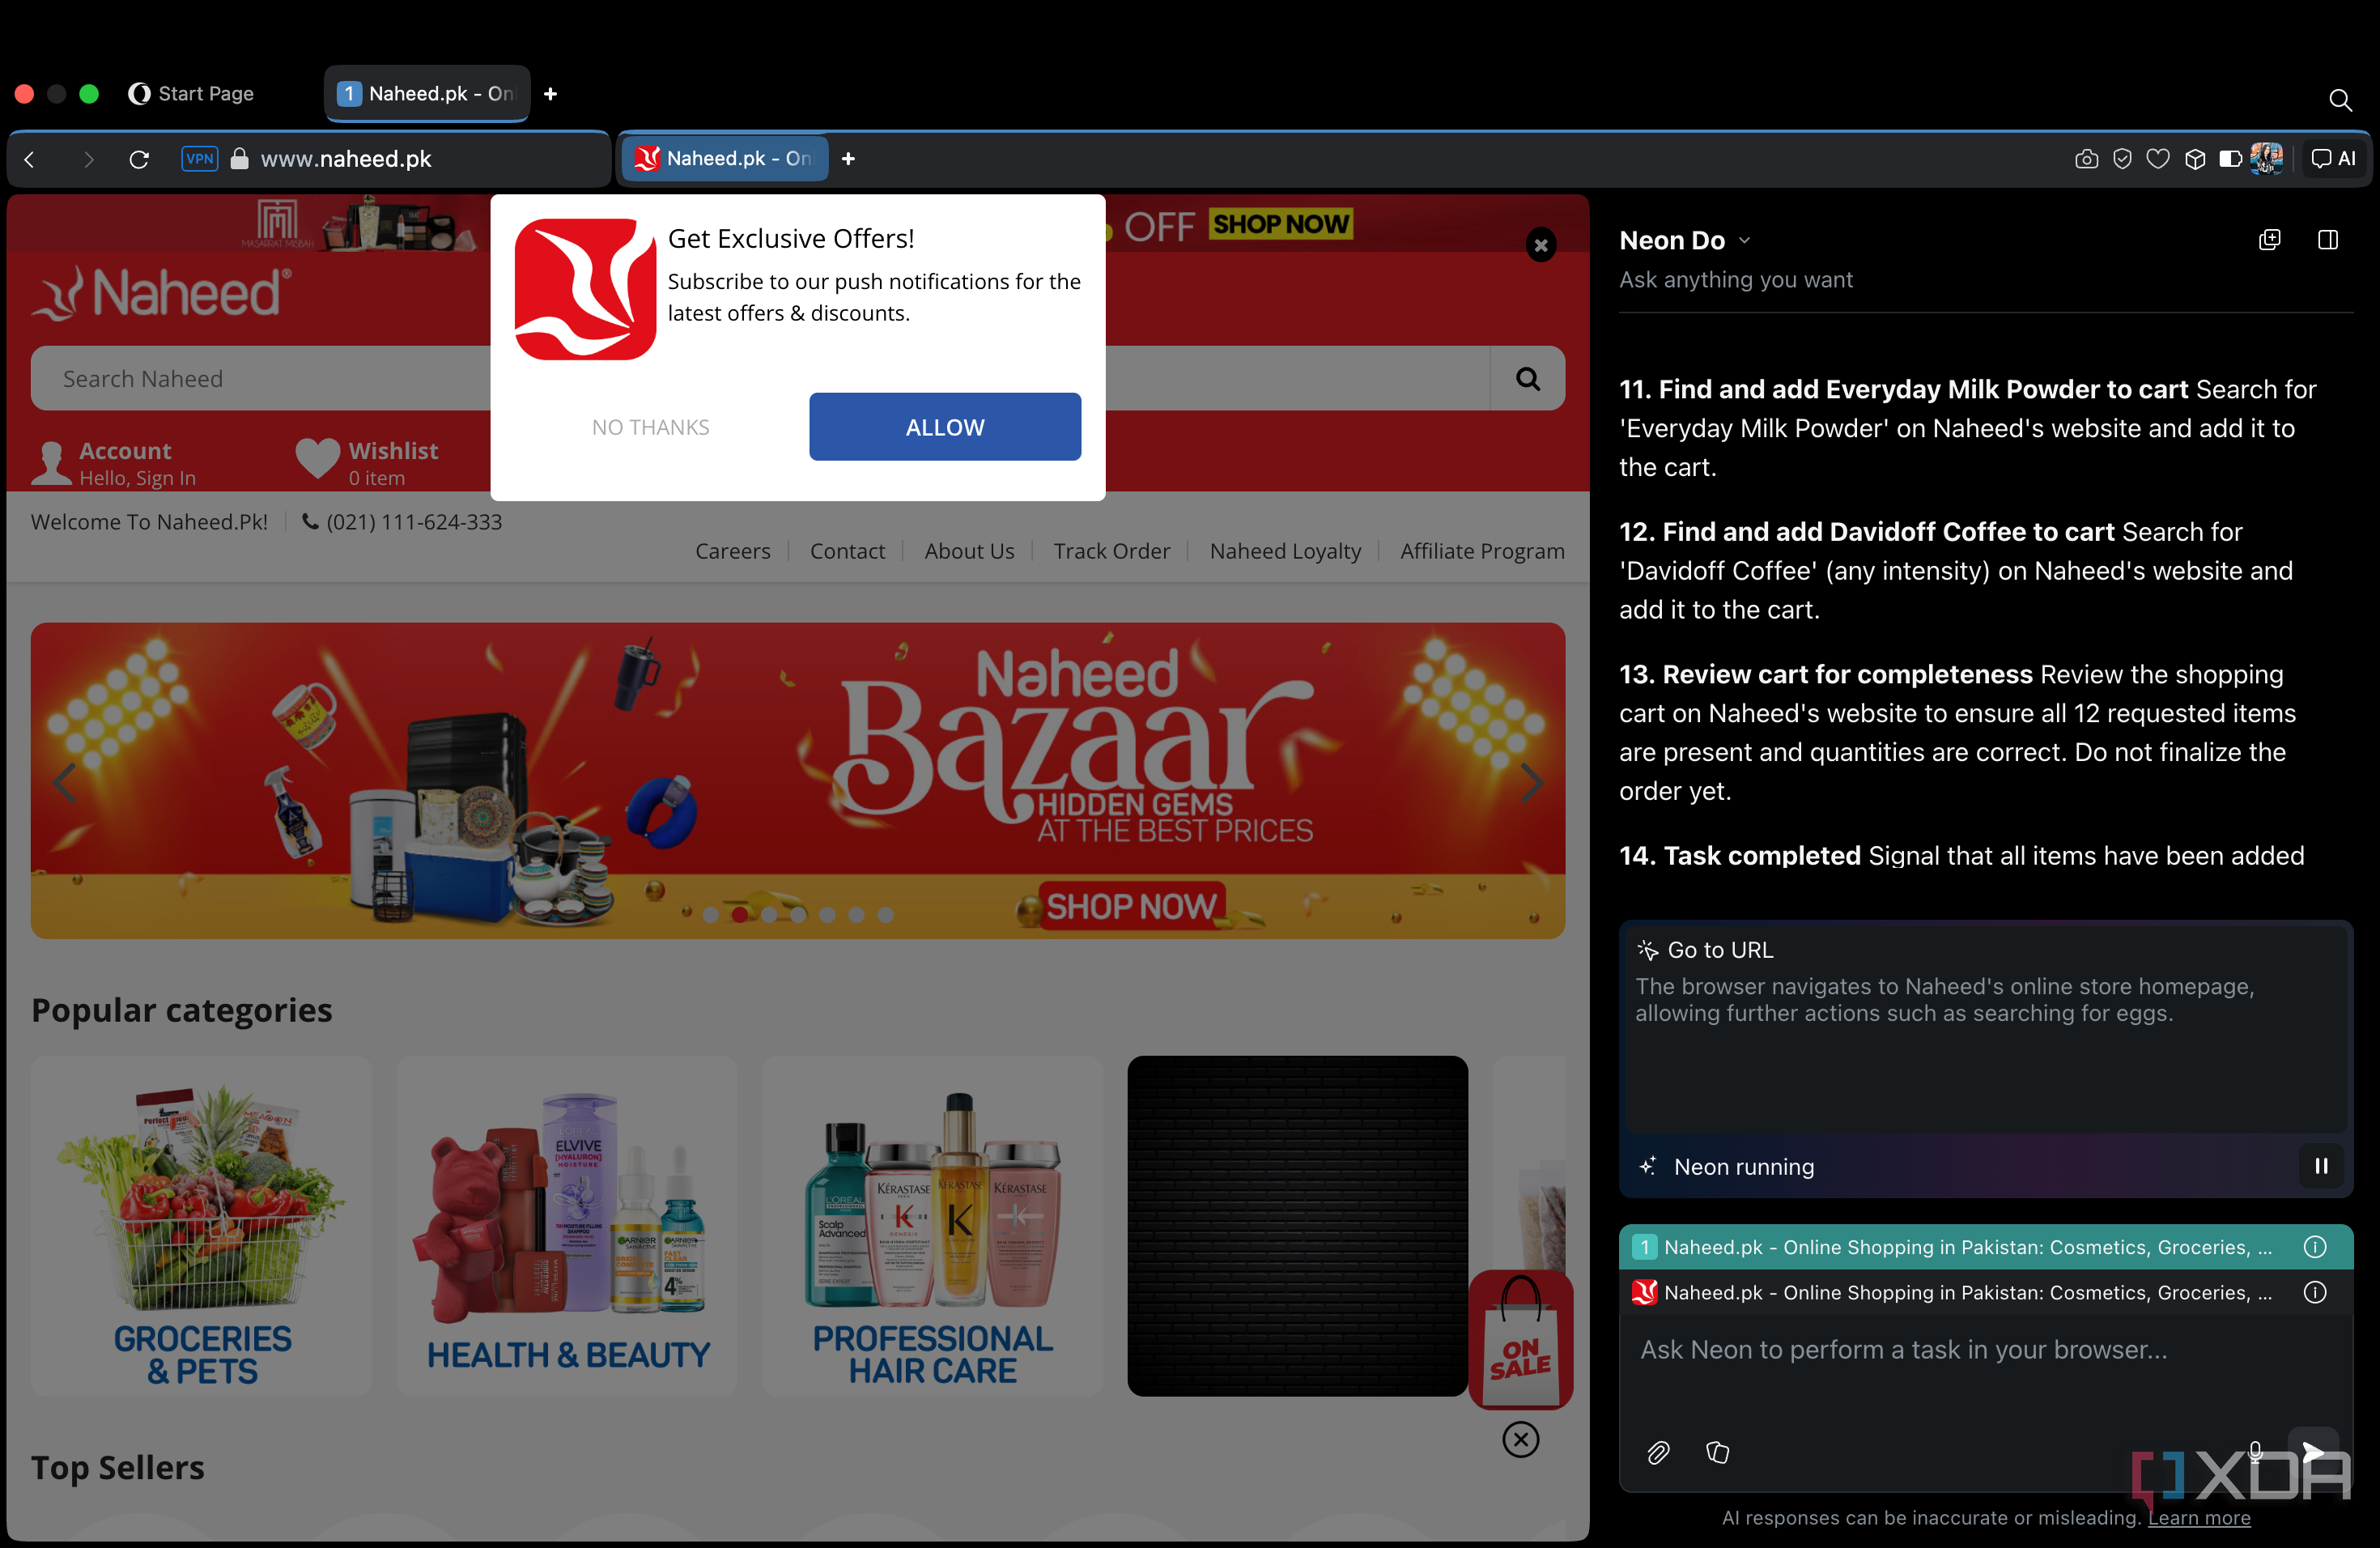Image resolution: width=2380 pixels, height=1548 pixels.
Task: Select the last carousel dot
Action: click(x=885, y=914)
